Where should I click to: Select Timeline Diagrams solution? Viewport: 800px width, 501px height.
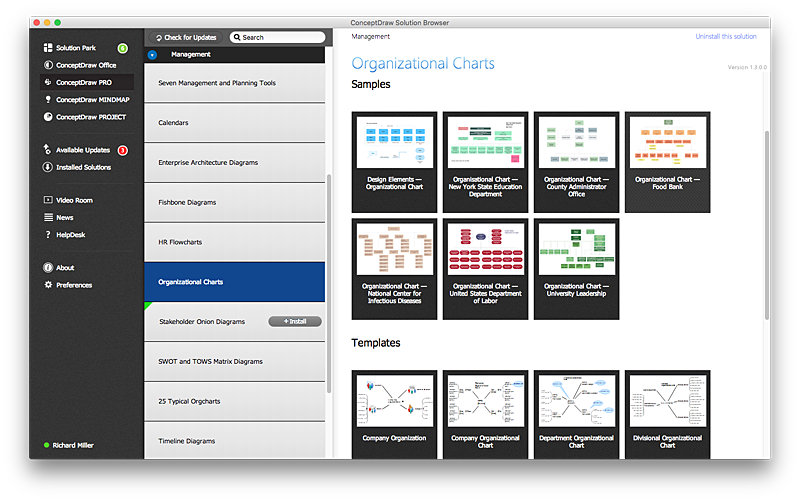pos(235,441)
